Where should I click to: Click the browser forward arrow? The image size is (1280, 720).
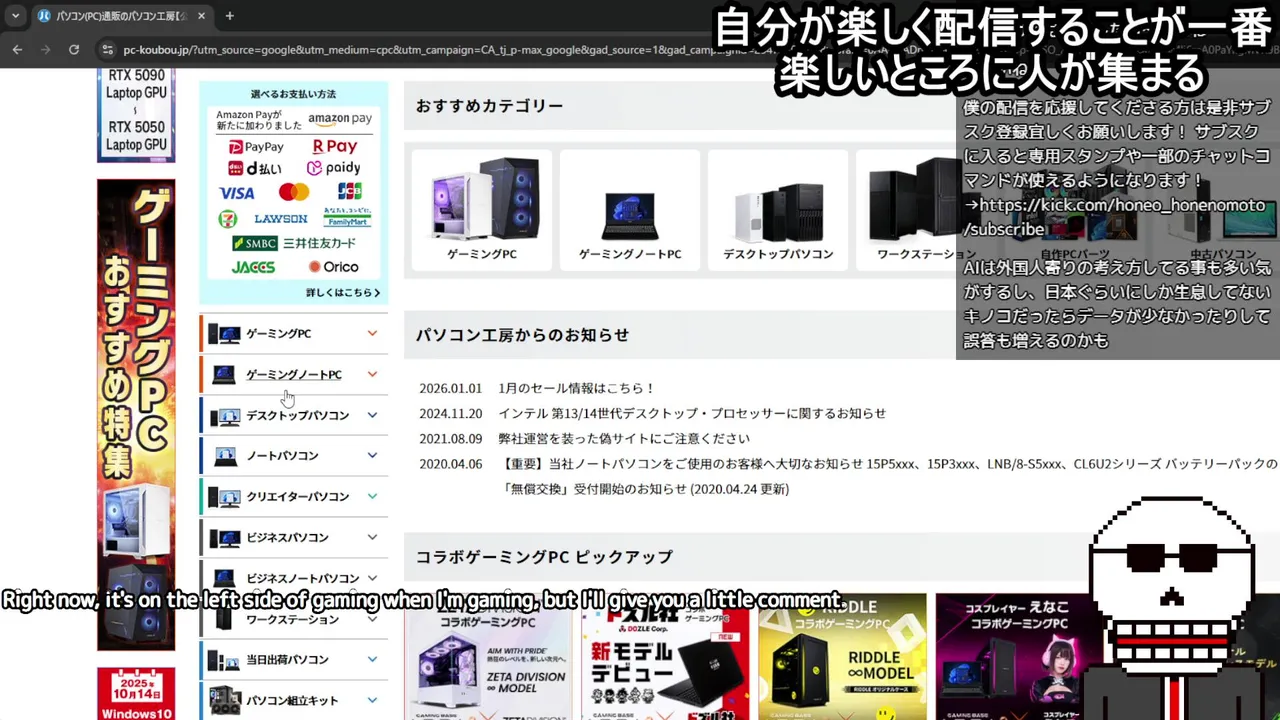tap(45, 49)
